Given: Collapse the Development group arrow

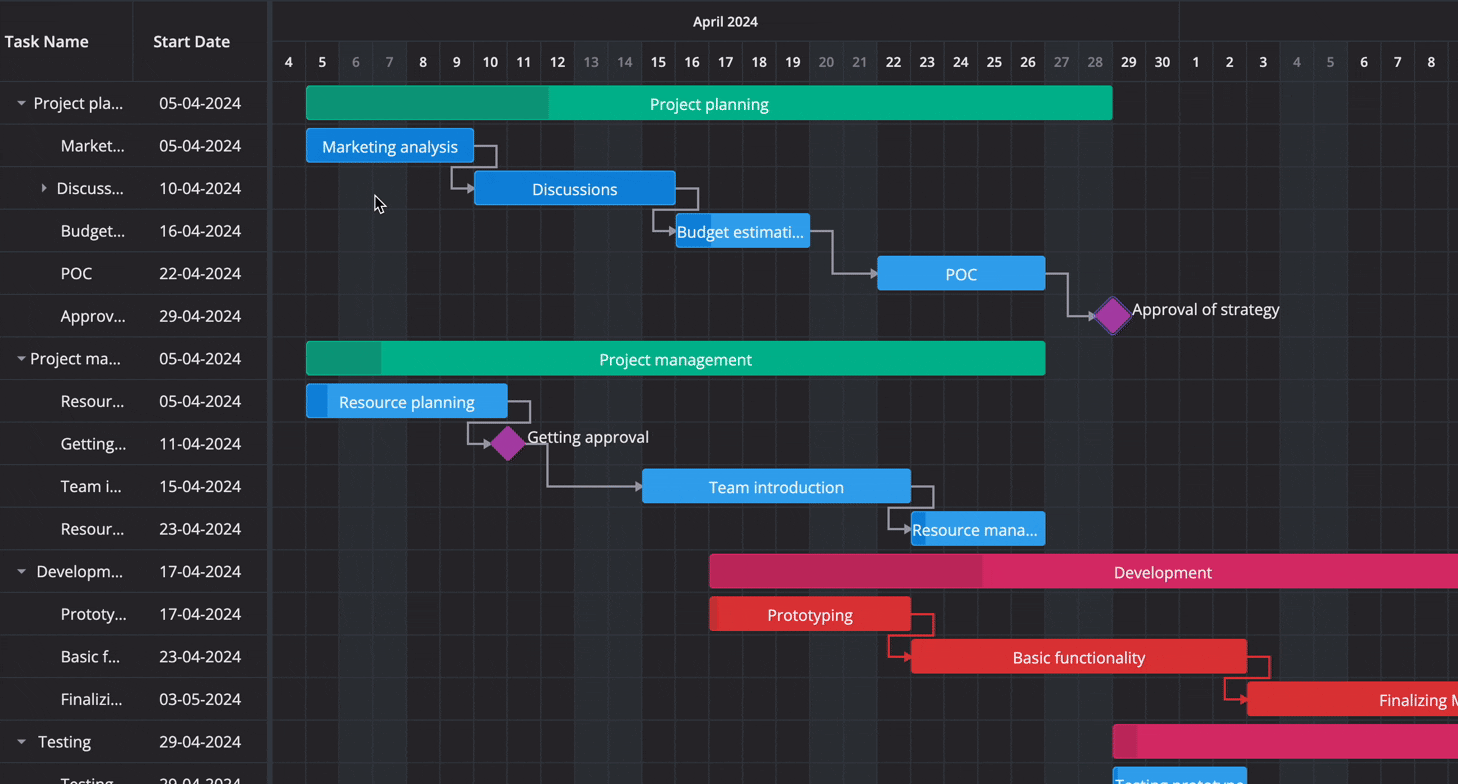Looking at the screenshot, I should pyautogui.click(x=21, y=572).
